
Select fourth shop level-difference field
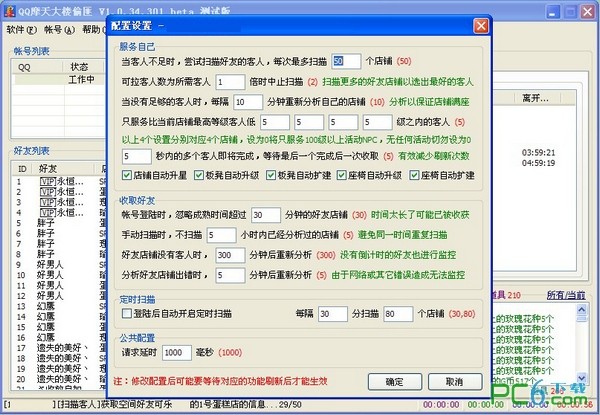tap(378, 122)
